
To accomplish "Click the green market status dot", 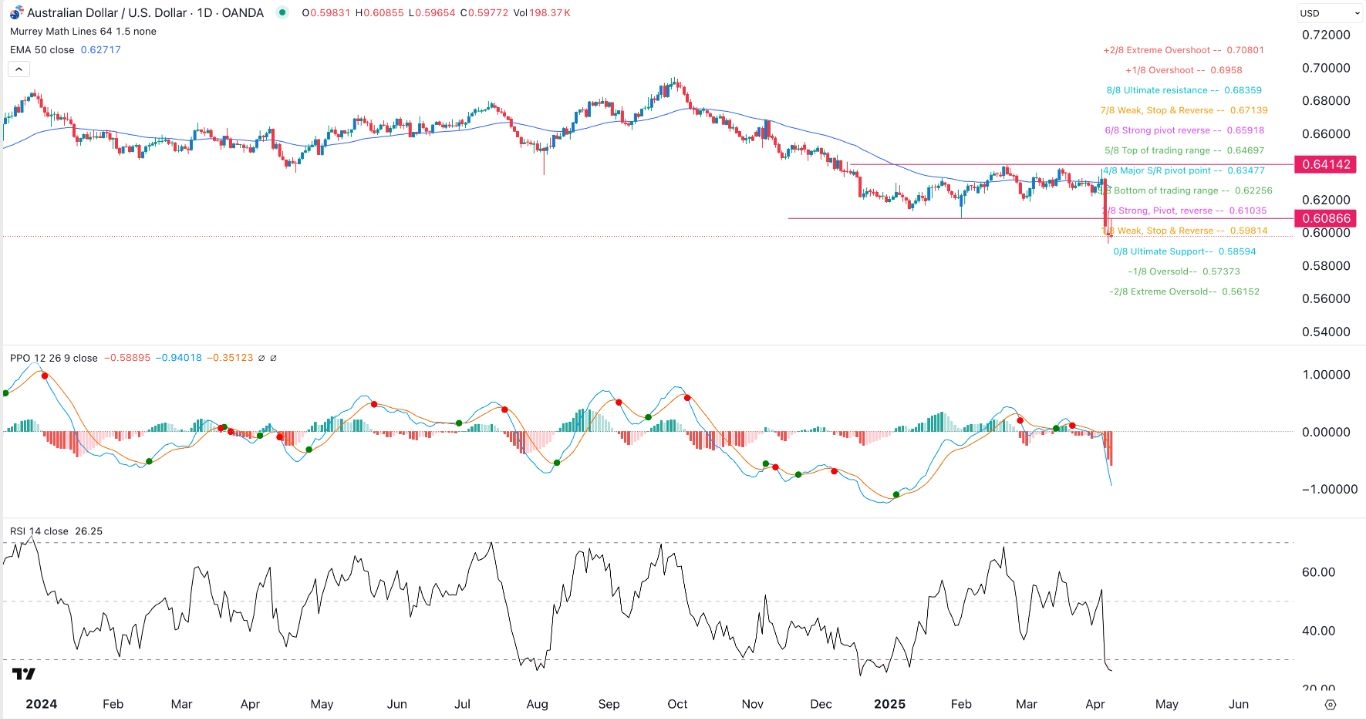I will (284, 13).
